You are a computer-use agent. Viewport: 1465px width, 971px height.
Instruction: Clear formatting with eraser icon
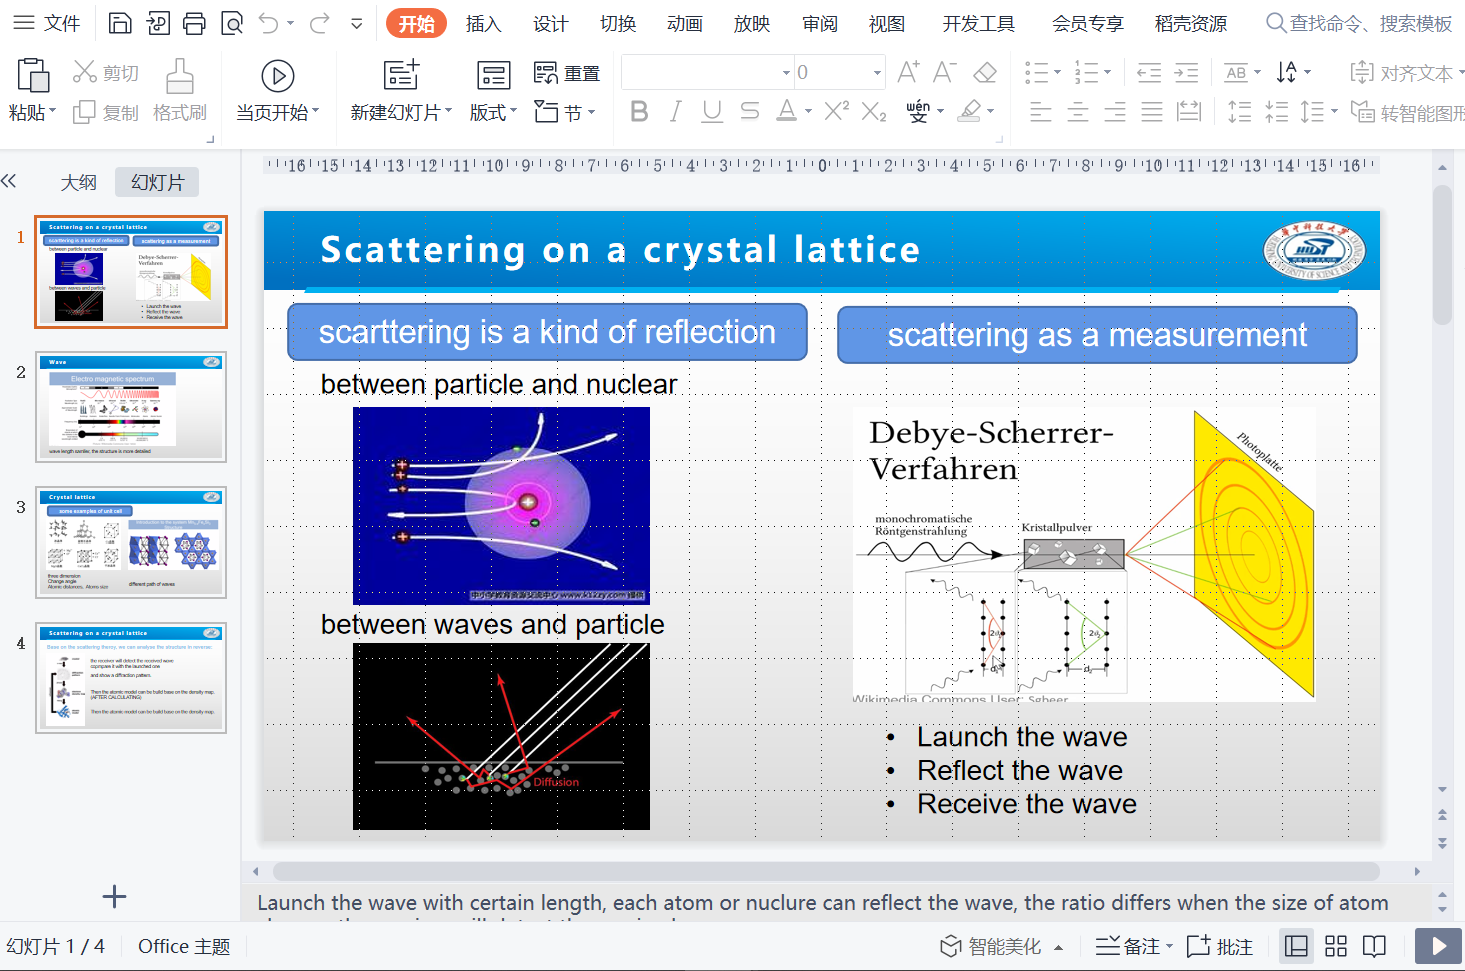point(985,72)
